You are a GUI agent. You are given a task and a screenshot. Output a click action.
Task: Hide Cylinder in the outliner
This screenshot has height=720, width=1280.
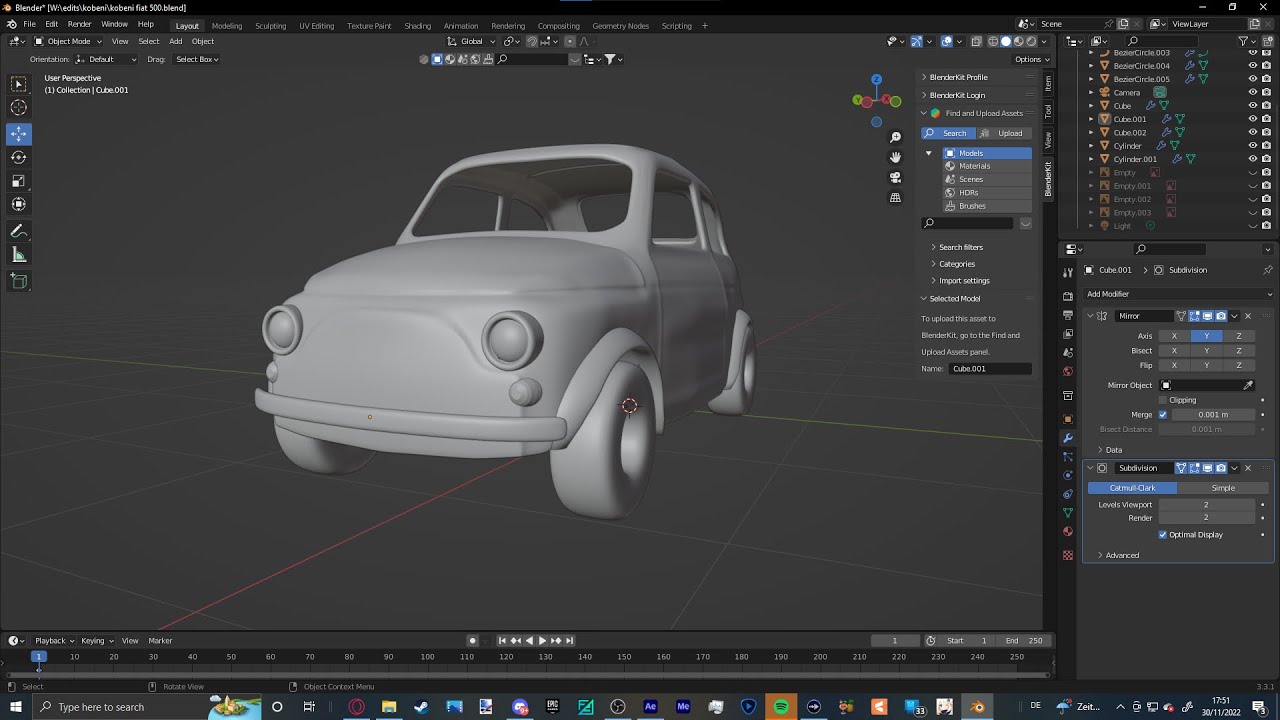click(1253, 146)
